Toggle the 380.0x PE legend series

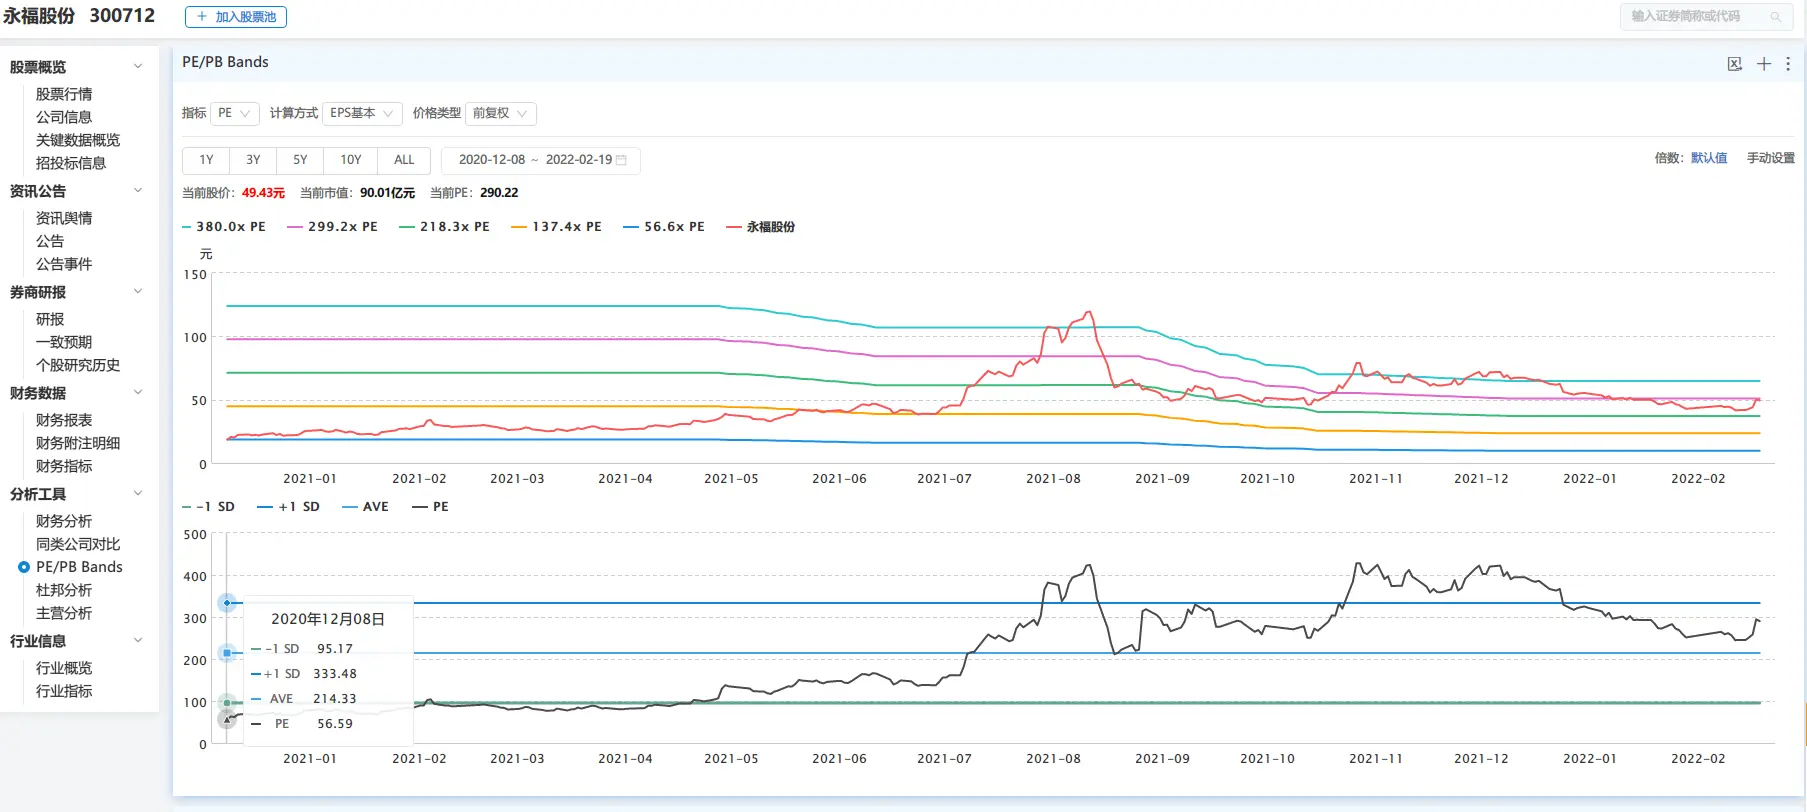[224, 227]
